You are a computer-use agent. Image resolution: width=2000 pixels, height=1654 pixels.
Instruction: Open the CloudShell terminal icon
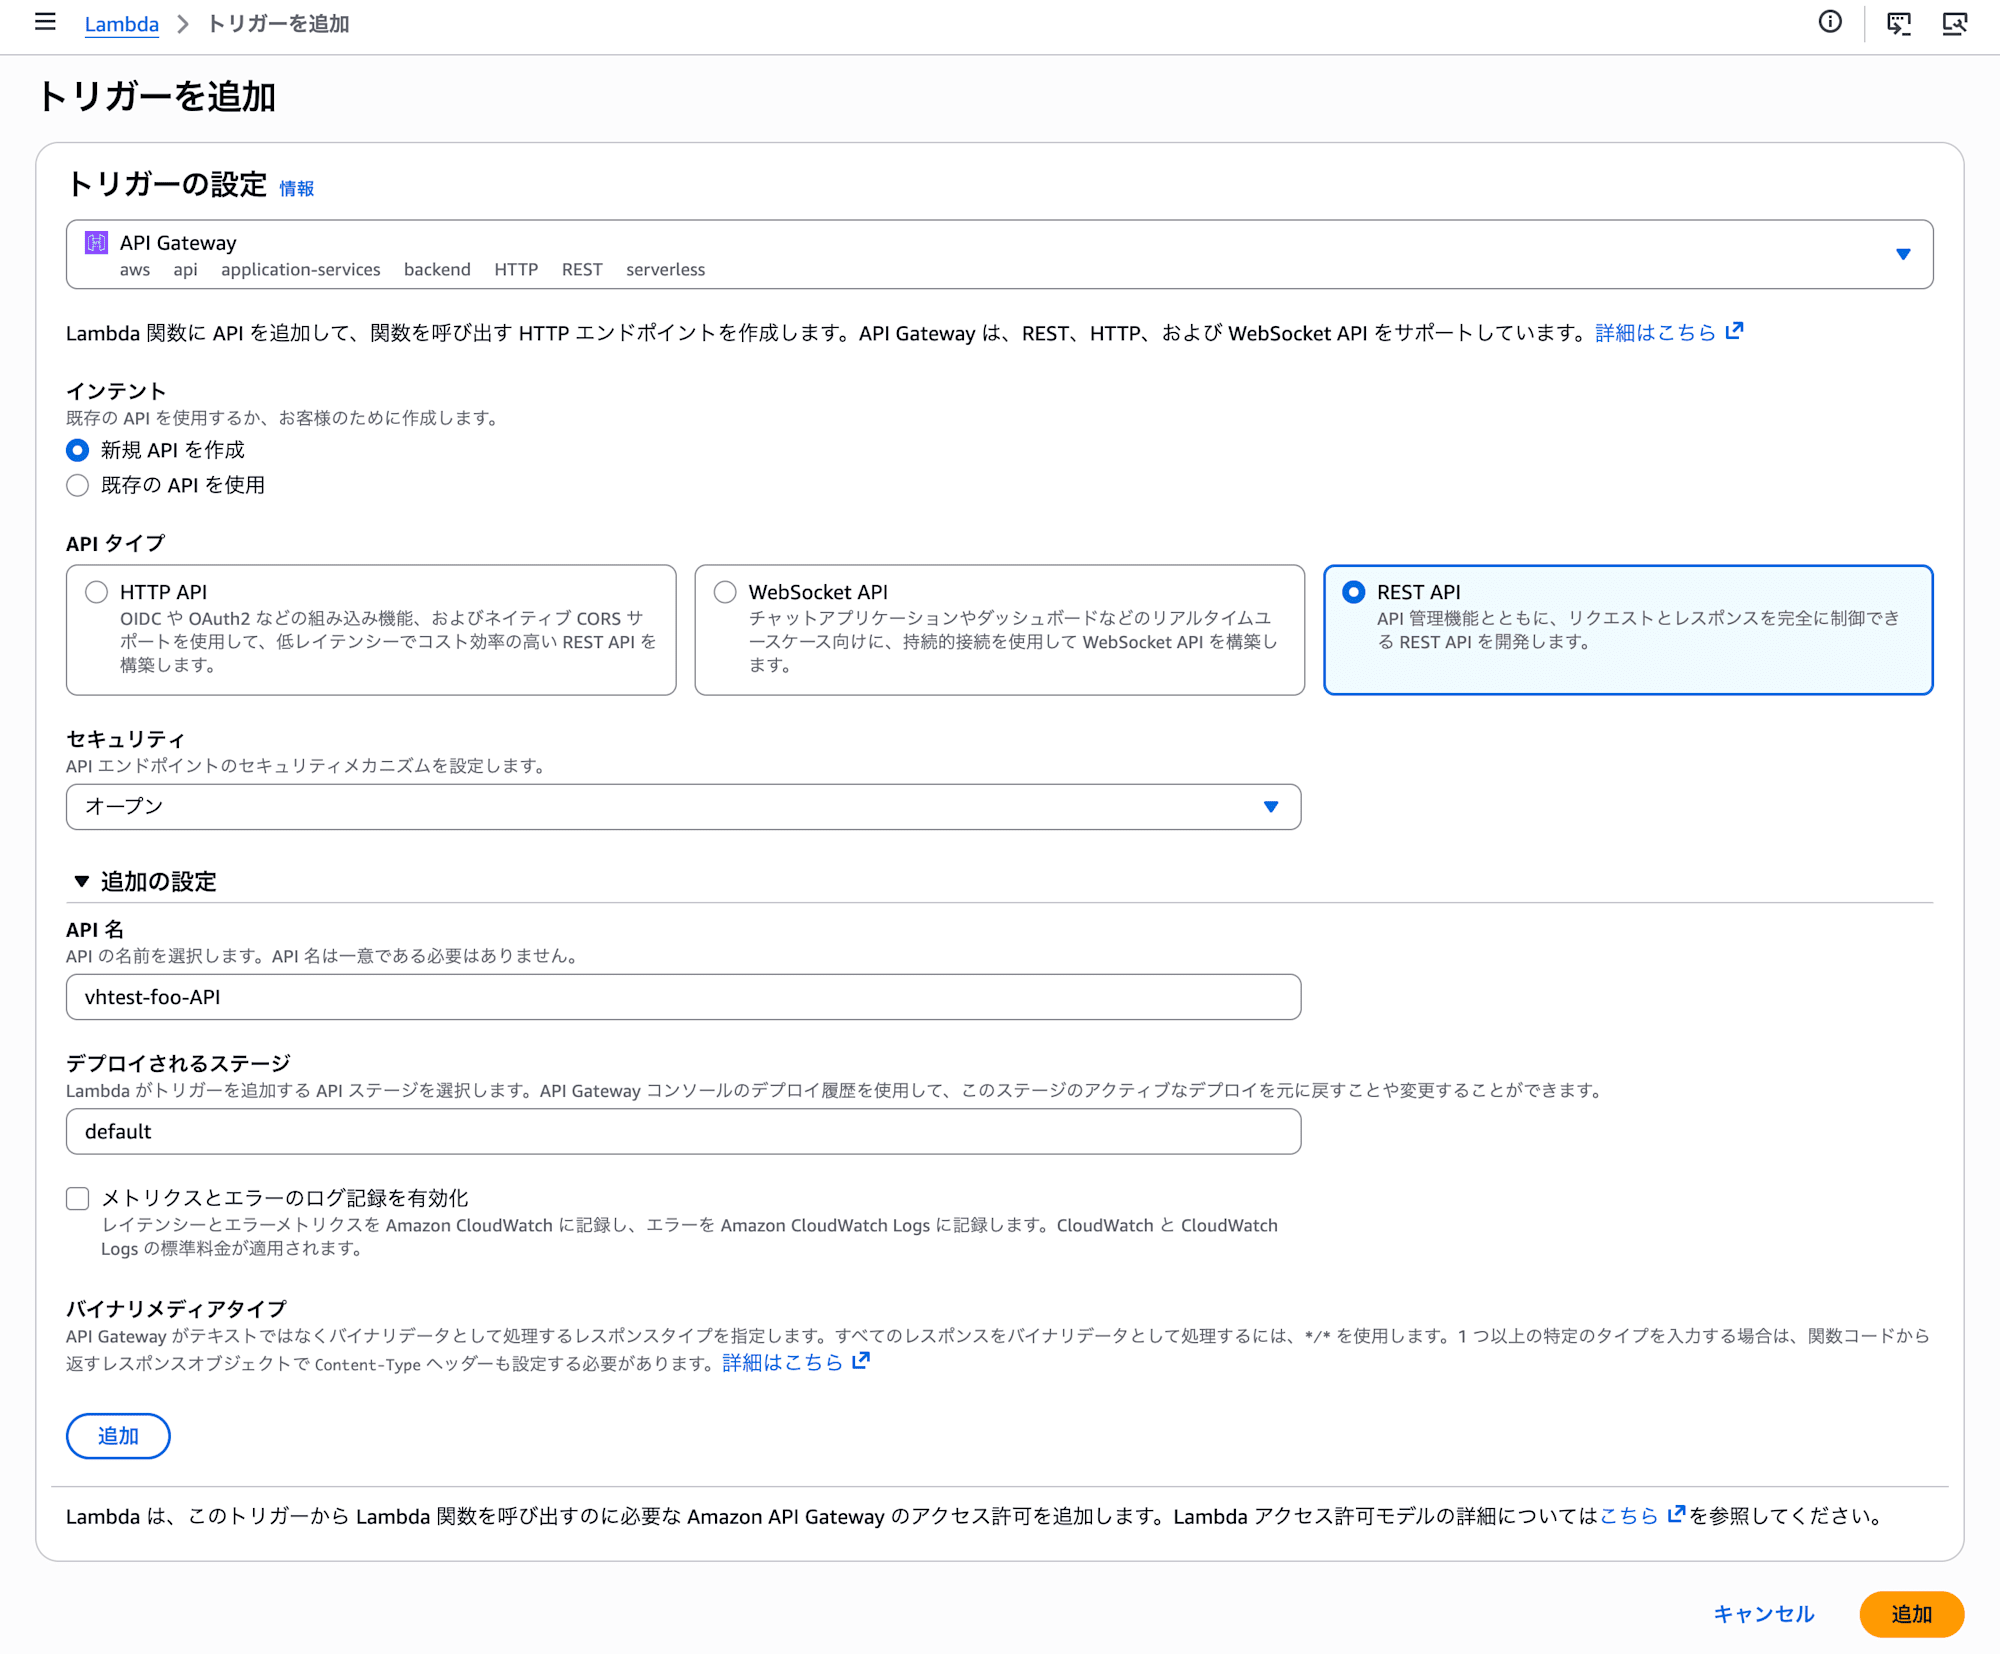click(x=1898, y=23)
